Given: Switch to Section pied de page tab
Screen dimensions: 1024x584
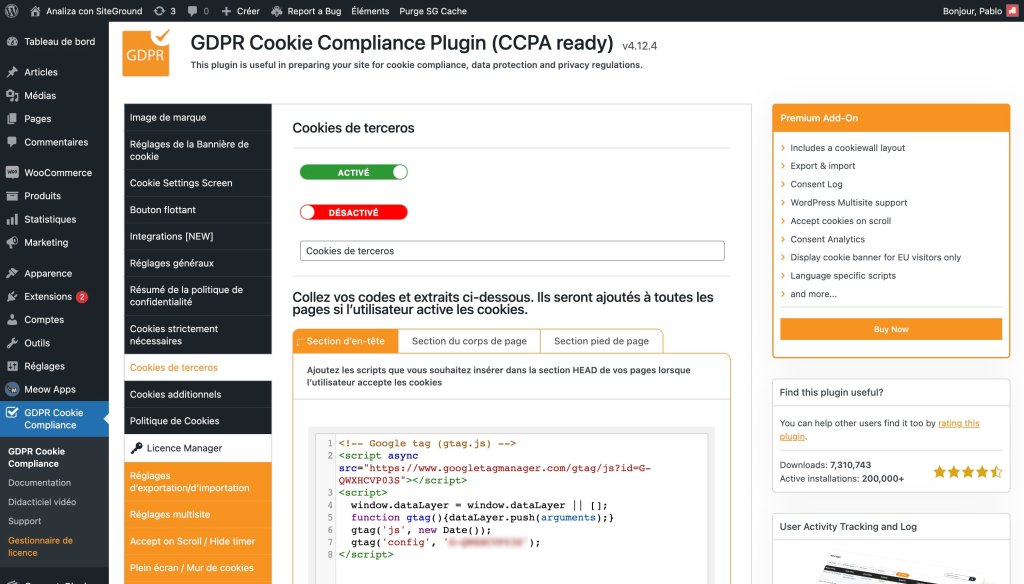Looking at the screenshot, I should 601,341.
